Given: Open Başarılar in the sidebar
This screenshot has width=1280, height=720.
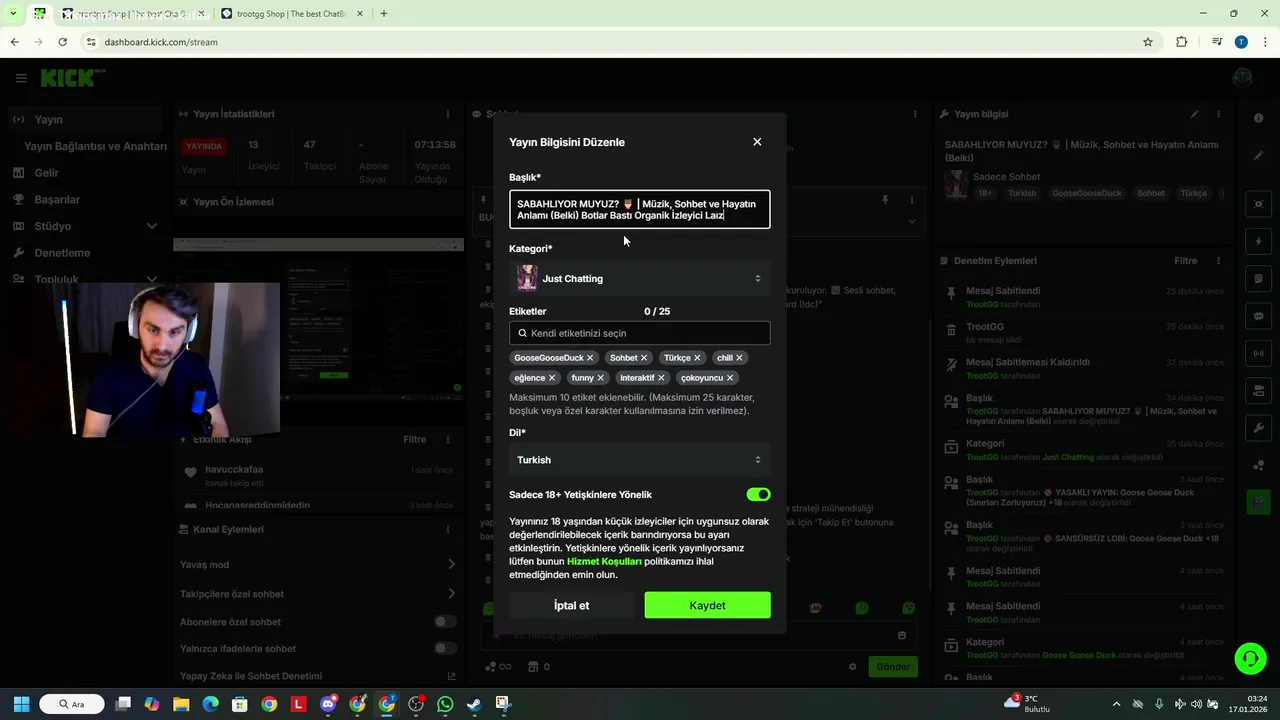Looking at the screenshot, I should (x=57, y=199).
